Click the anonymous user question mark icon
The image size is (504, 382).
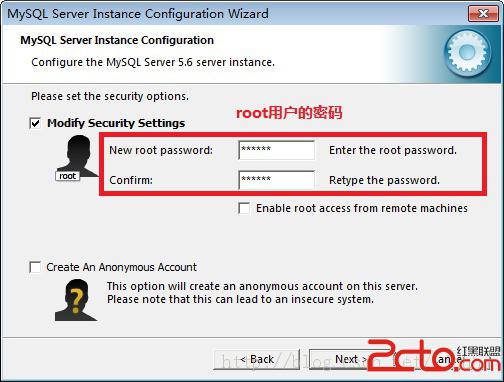click(76, 300)
